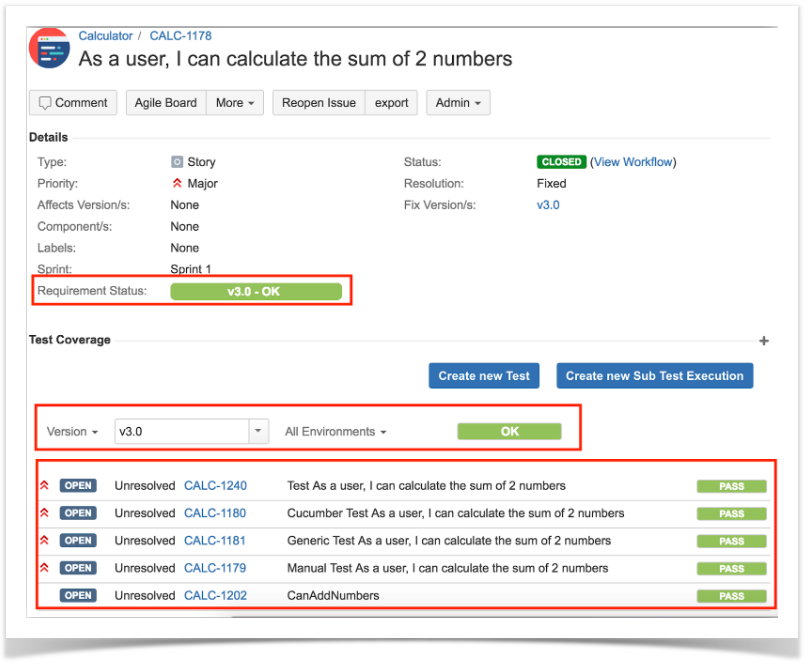
Task: Click the plus icon in Test Coverage
Action: (x=764, y=341)
